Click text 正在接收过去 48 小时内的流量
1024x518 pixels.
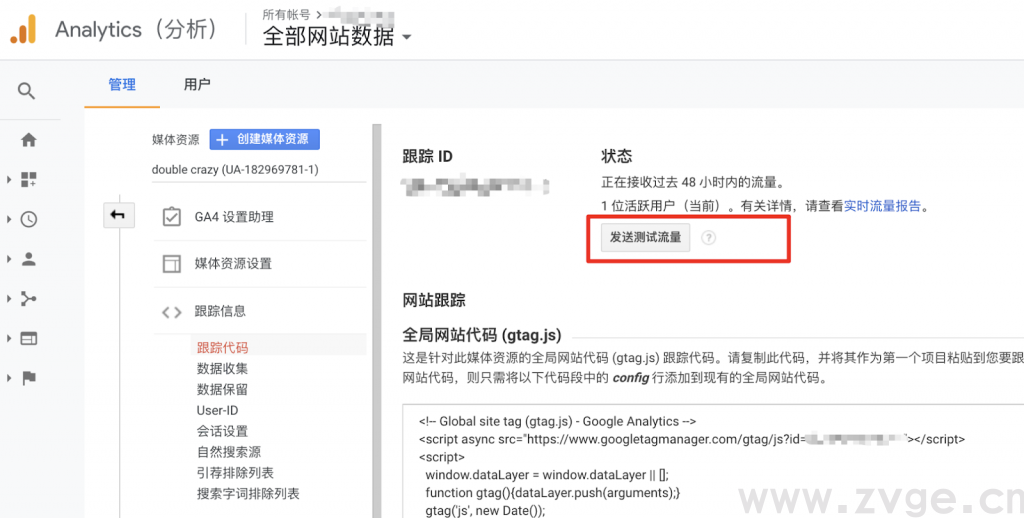pyautogui.click(x=693, y=182)
